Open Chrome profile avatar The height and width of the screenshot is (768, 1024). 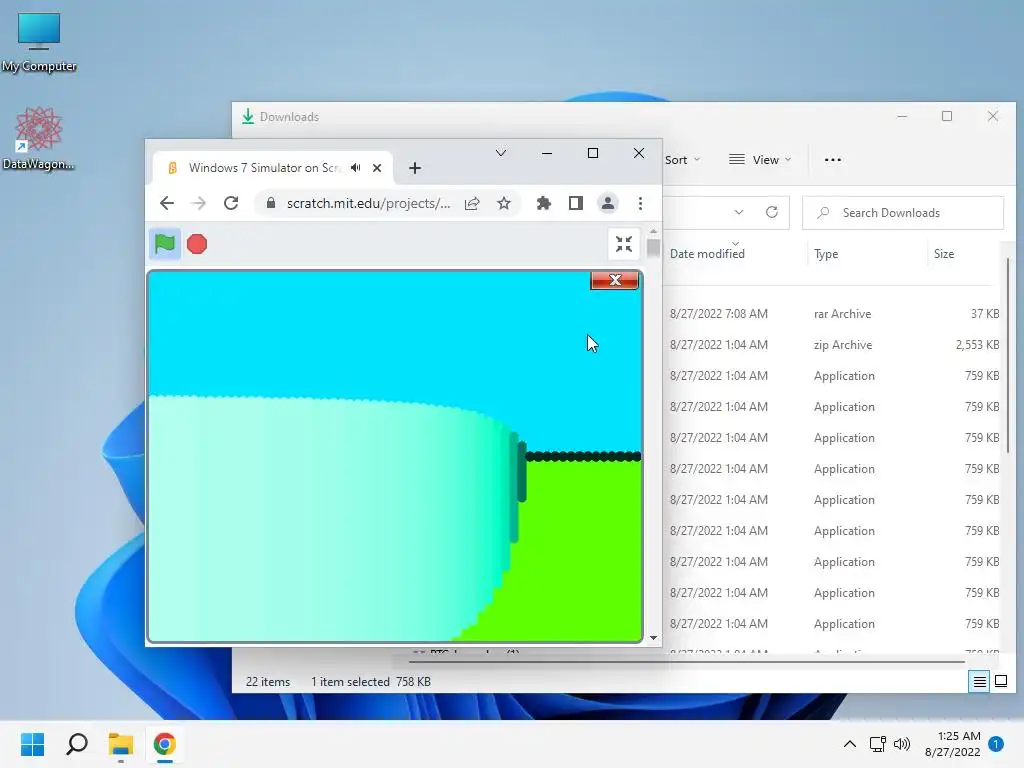click(x=607, y=203)
